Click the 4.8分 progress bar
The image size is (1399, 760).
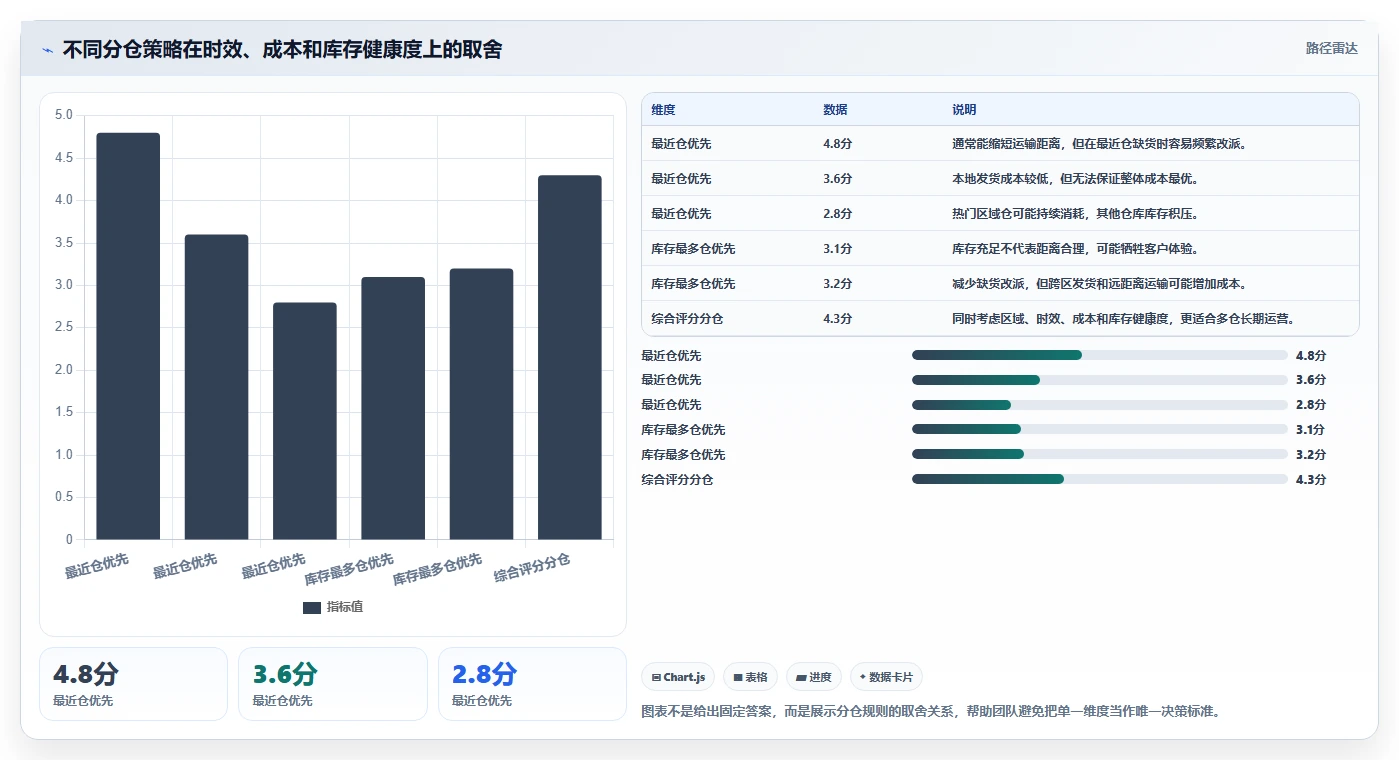(1100, 355)
